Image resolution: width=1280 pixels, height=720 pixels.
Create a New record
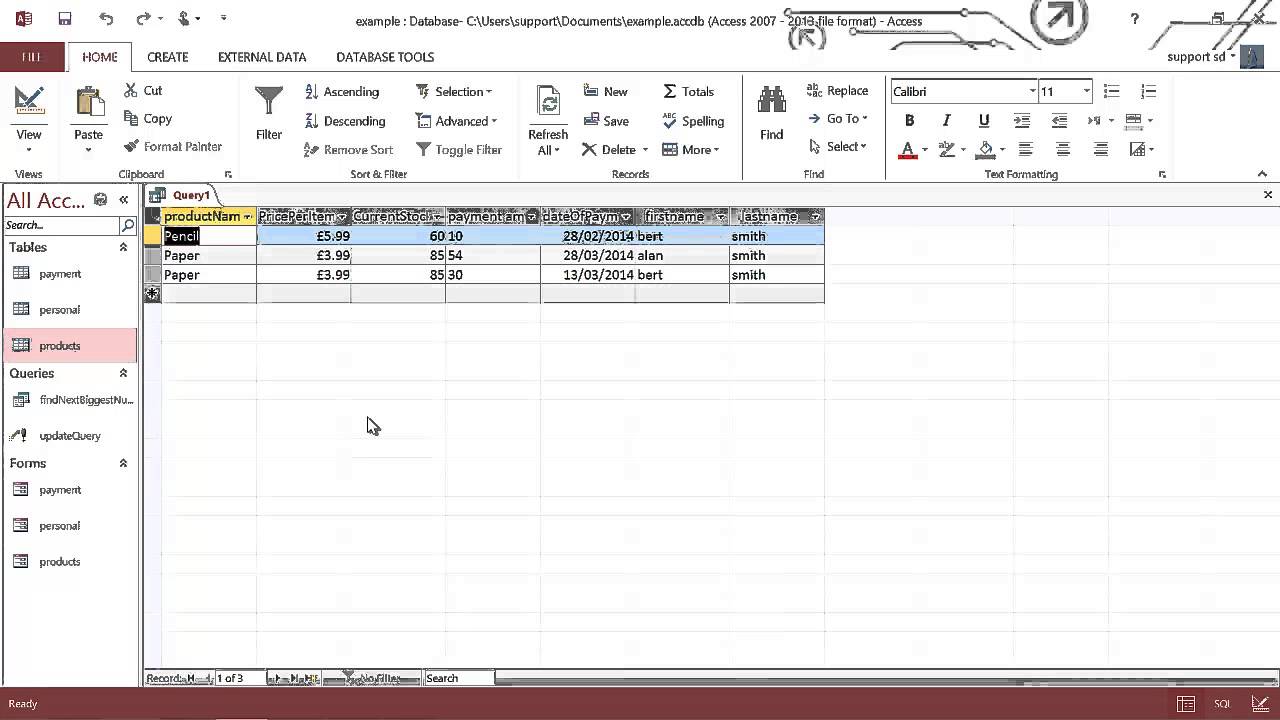click(x=605, y=91)
